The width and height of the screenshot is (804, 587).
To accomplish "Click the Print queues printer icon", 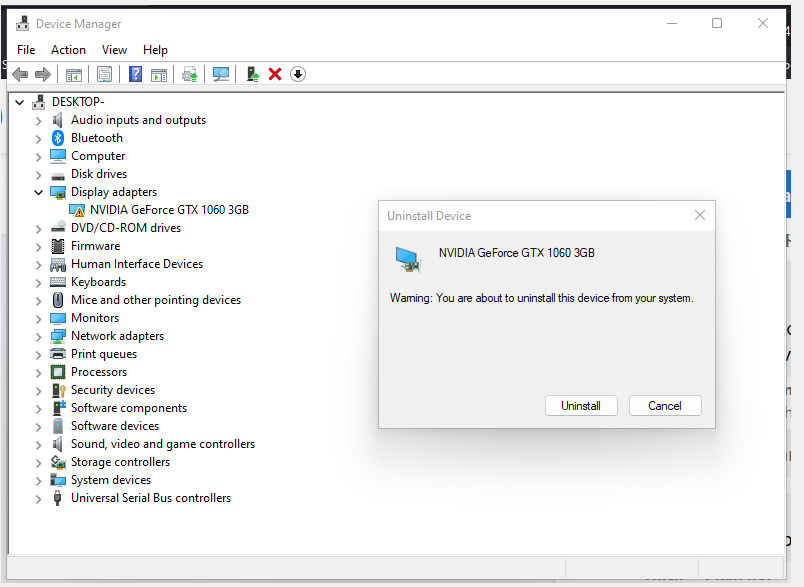I will pos(58,354).
